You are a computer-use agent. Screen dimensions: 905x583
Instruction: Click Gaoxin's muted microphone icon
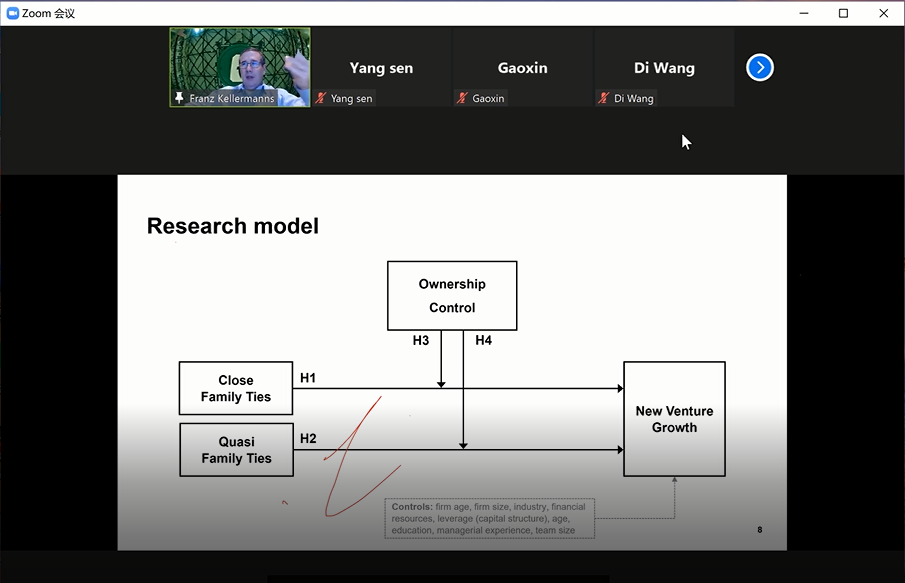[x=462, y=99]
